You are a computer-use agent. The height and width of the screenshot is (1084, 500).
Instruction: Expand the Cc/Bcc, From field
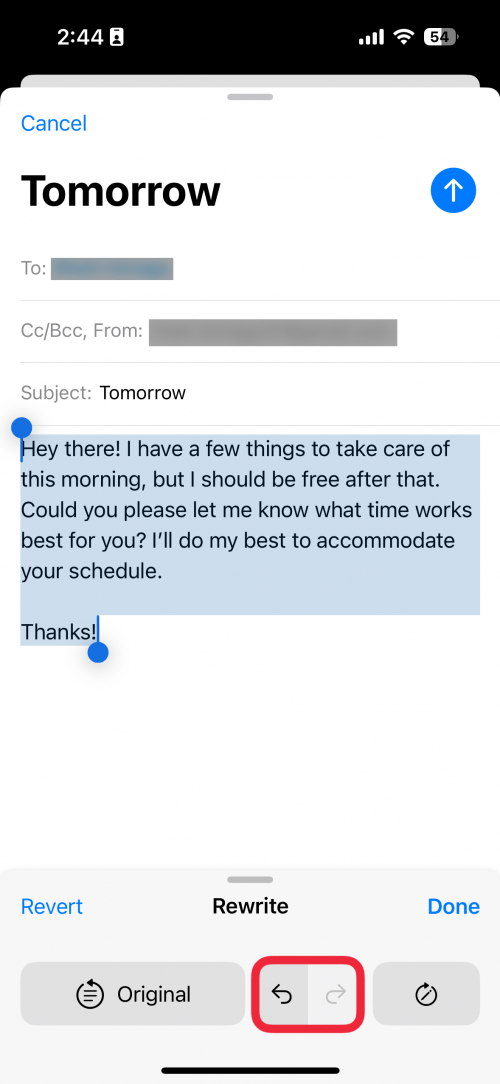260,331
